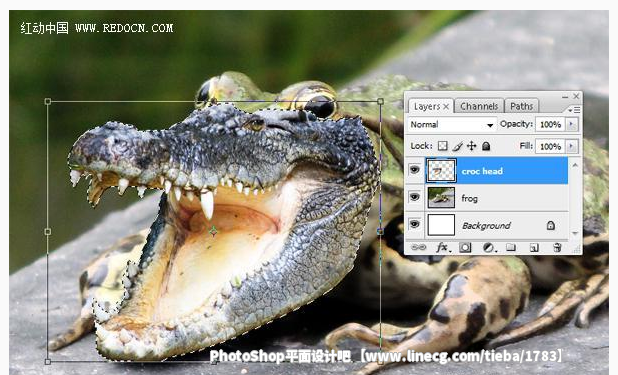Delete layer with trash icon
Screen dimensions: 618x375
coord(557,247)
